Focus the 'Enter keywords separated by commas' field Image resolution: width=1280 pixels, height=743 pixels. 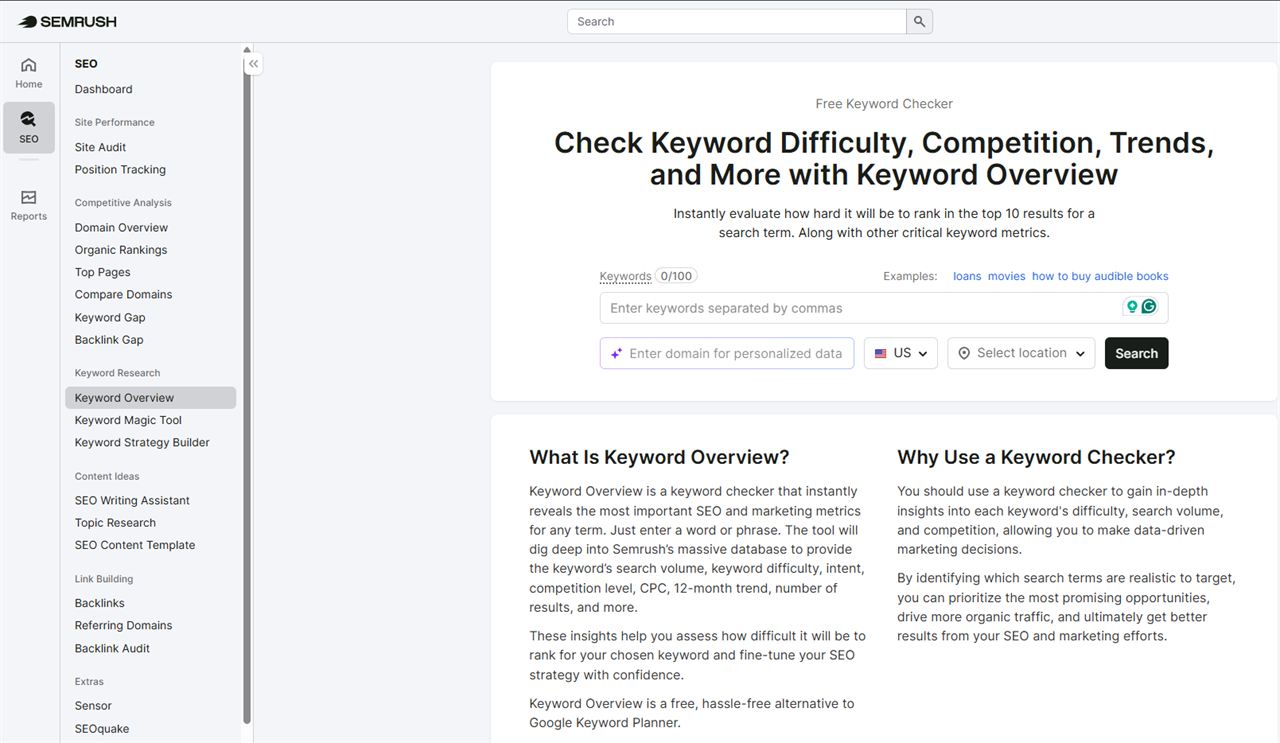(884, 308)
